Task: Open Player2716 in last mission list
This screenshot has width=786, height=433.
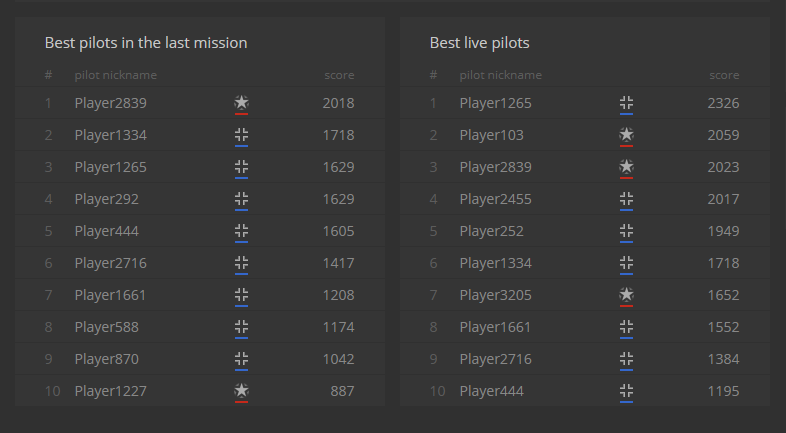Action: click(x=110, y=263)
